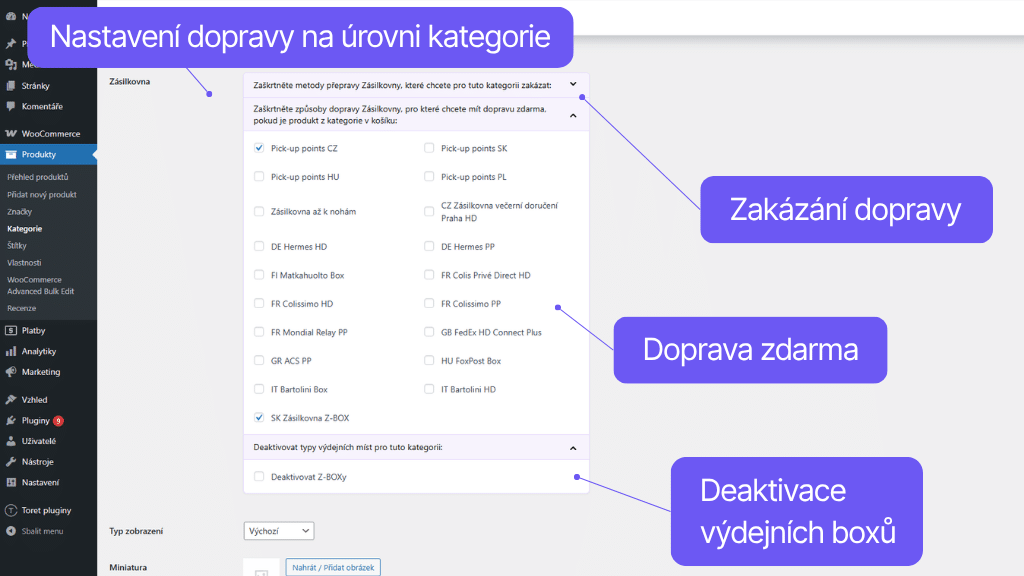
Task: Open Přidat nový produkt link
Action: 42,194
